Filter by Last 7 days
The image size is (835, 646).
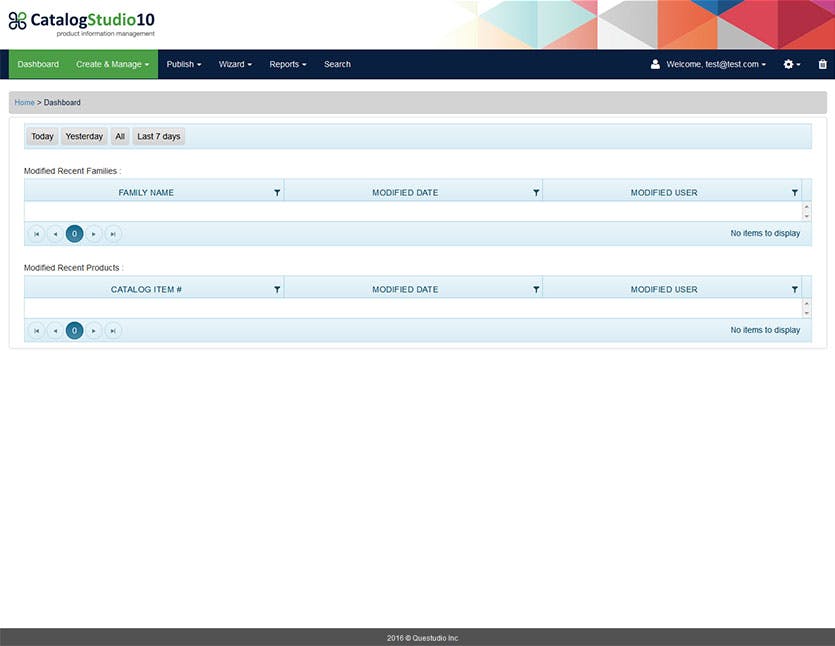click(159, 136)
